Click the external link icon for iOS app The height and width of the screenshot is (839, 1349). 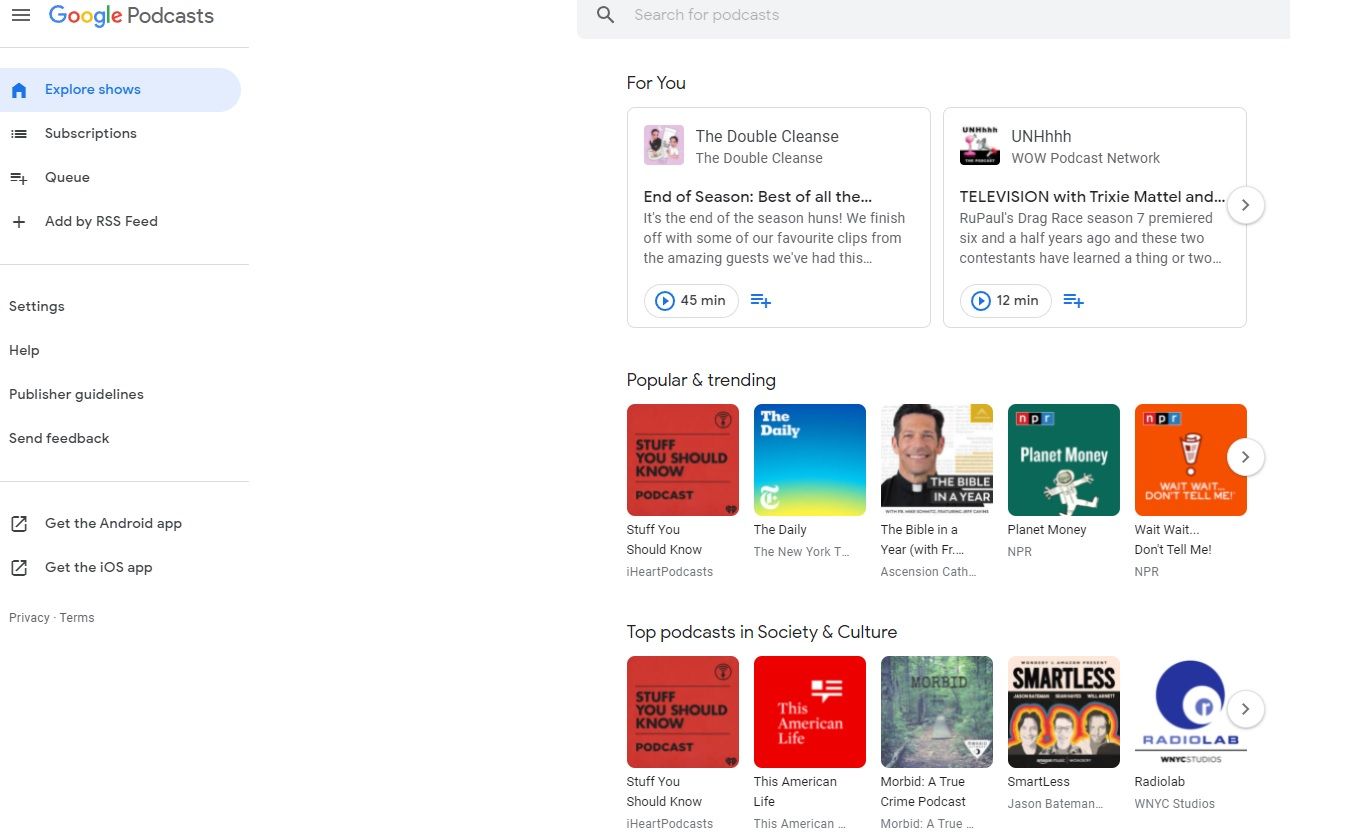19,568
